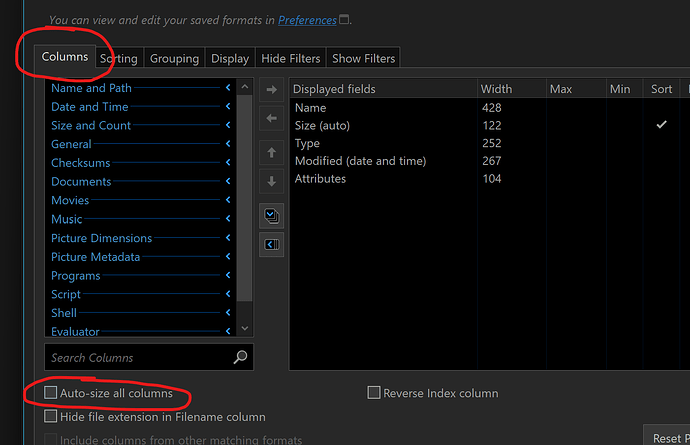Click the Sort column header

tap(661, 89)
